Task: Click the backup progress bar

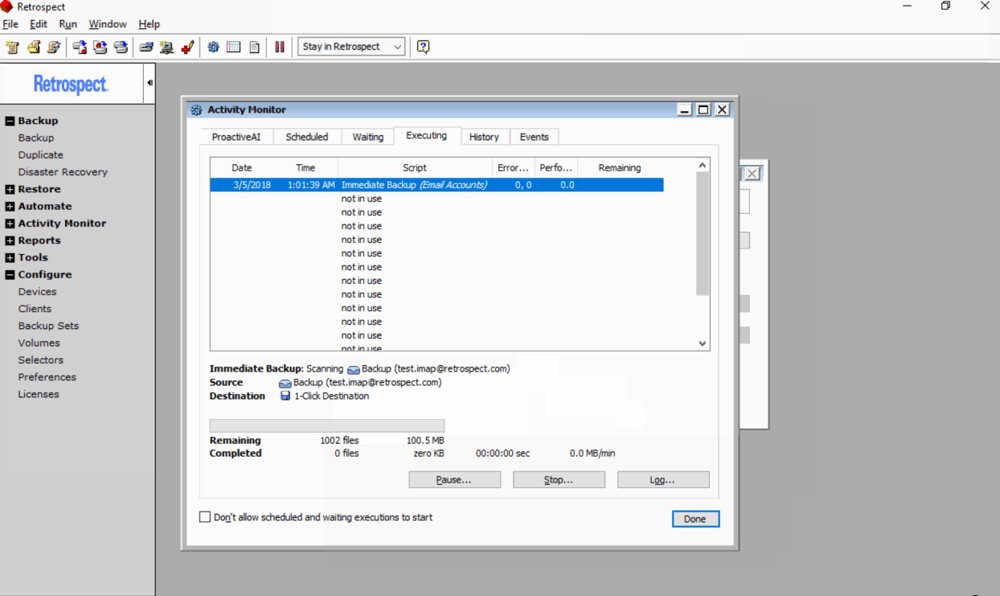Action: tap(327, 425)
